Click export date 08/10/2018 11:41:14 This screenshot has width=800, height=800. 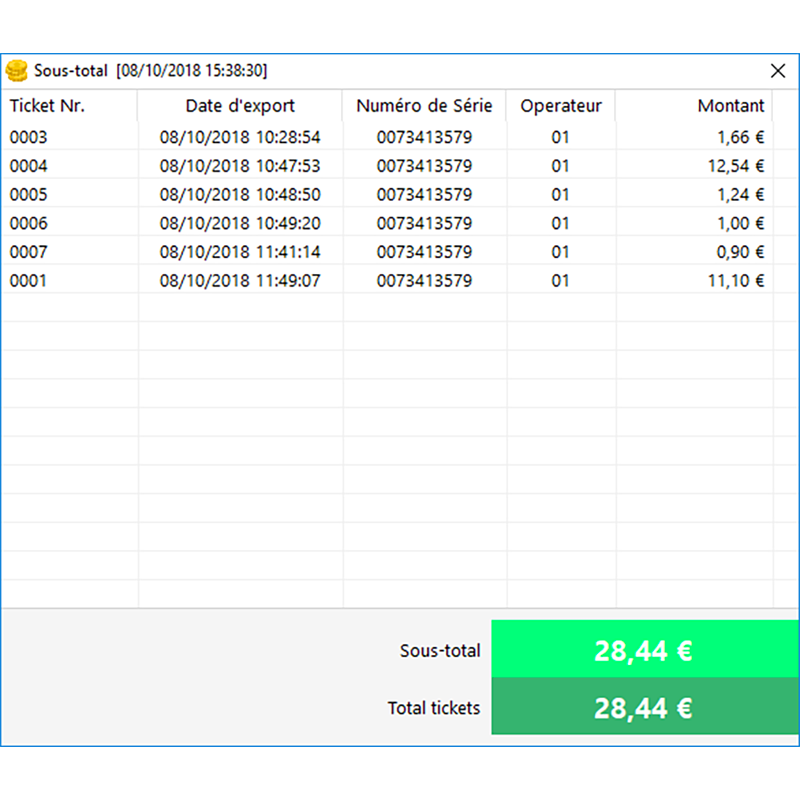tap(240, 253)
